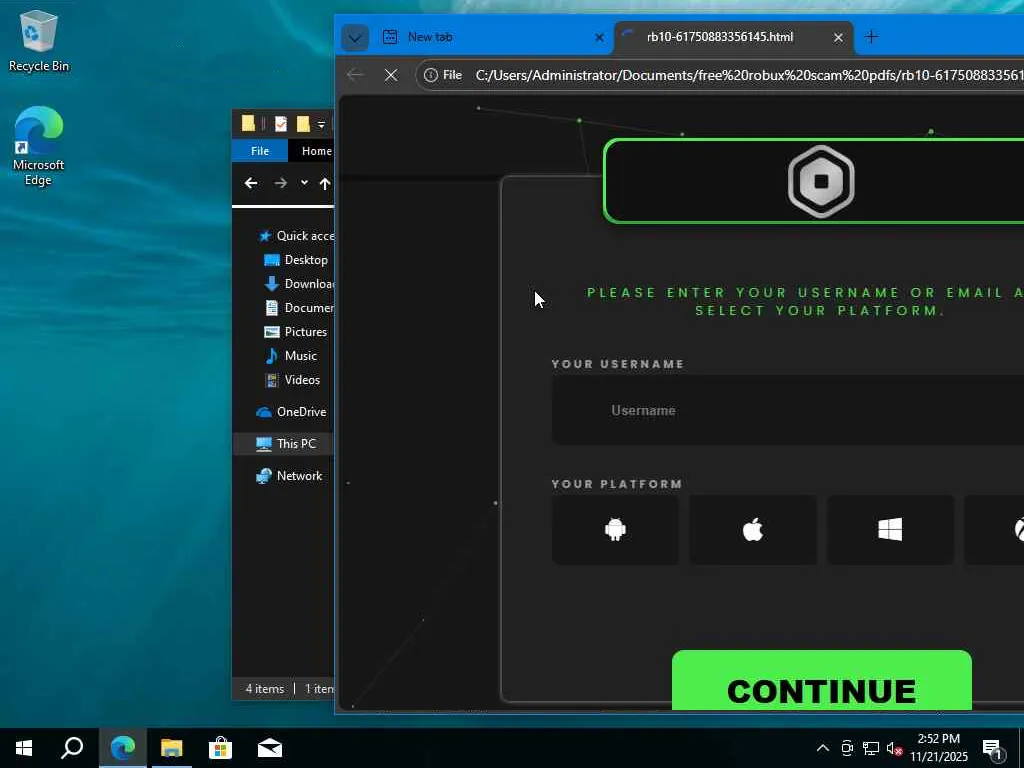The height and width of the screenshot is (768, 1024).
Task: Open network status tray icon
Action: [x=871, y=748]
